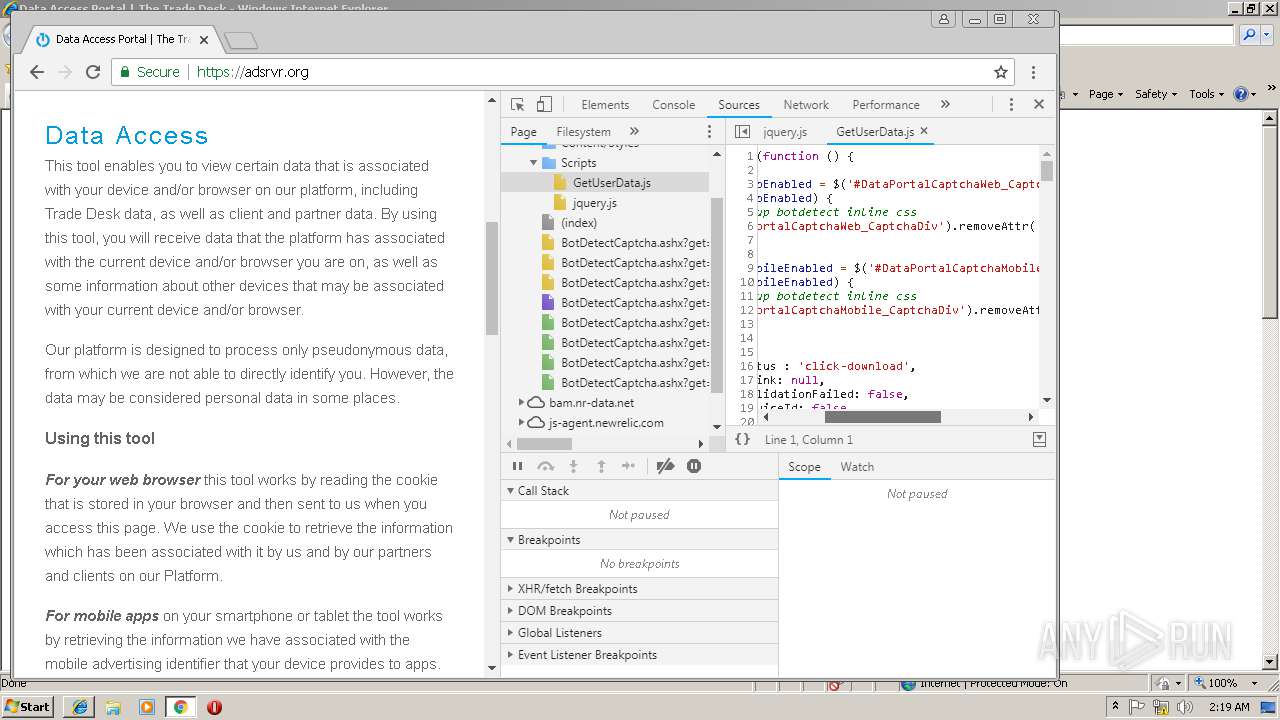Click the Step into icon

coord(573,466)
